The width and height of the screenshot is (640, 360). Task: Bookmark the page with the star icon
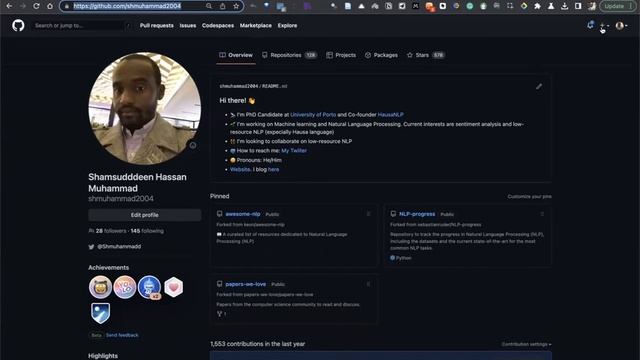236,6
